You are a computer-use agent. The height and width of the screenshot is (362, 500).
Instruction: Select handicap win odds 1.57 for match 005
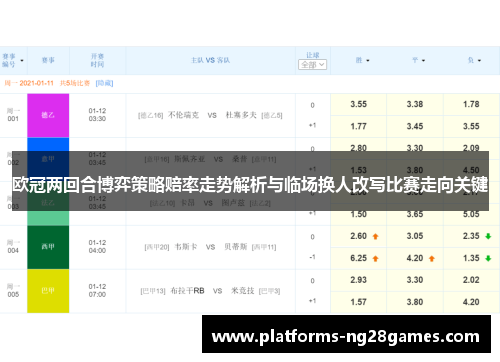pyautogui.click(x=358, y=302)
